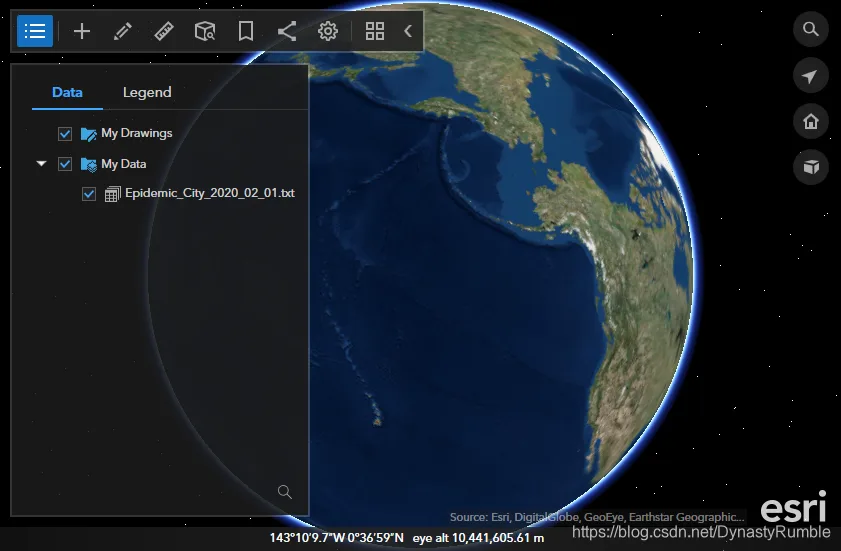841x551 pixels.
Task: Switch to the Legend tab
Action: 147,92
